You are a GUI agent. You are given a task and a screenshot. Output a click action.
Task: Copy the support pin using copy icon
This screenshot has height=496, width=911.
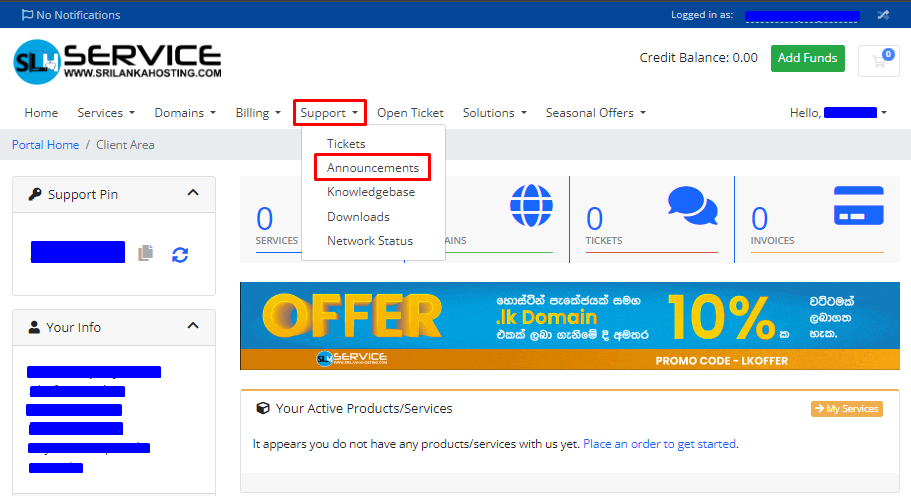tap(146, 253)
